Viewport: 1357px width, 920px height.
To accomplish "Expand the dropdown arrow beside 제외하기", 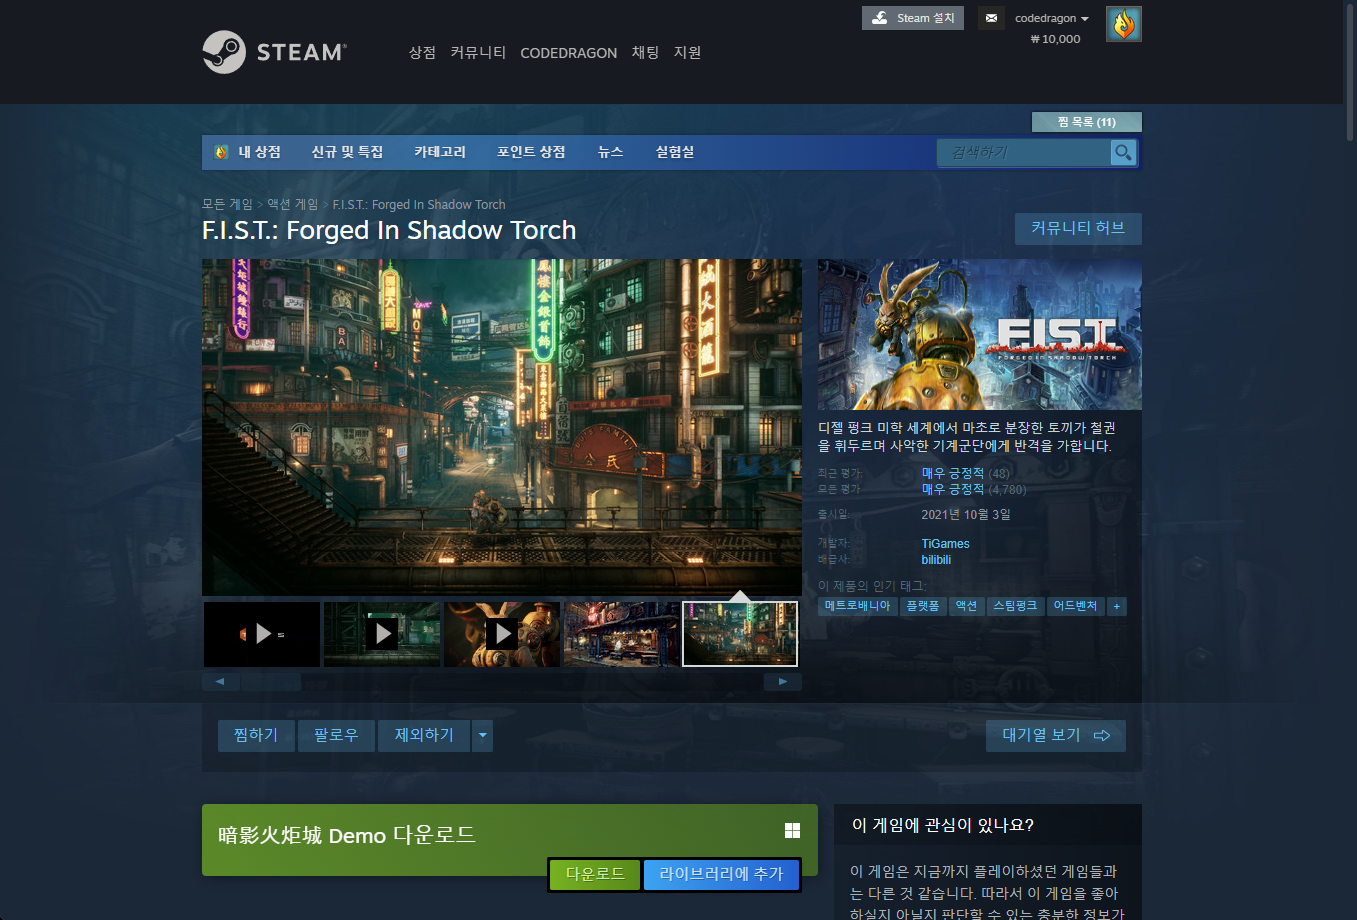I will (x=482, y=735).
